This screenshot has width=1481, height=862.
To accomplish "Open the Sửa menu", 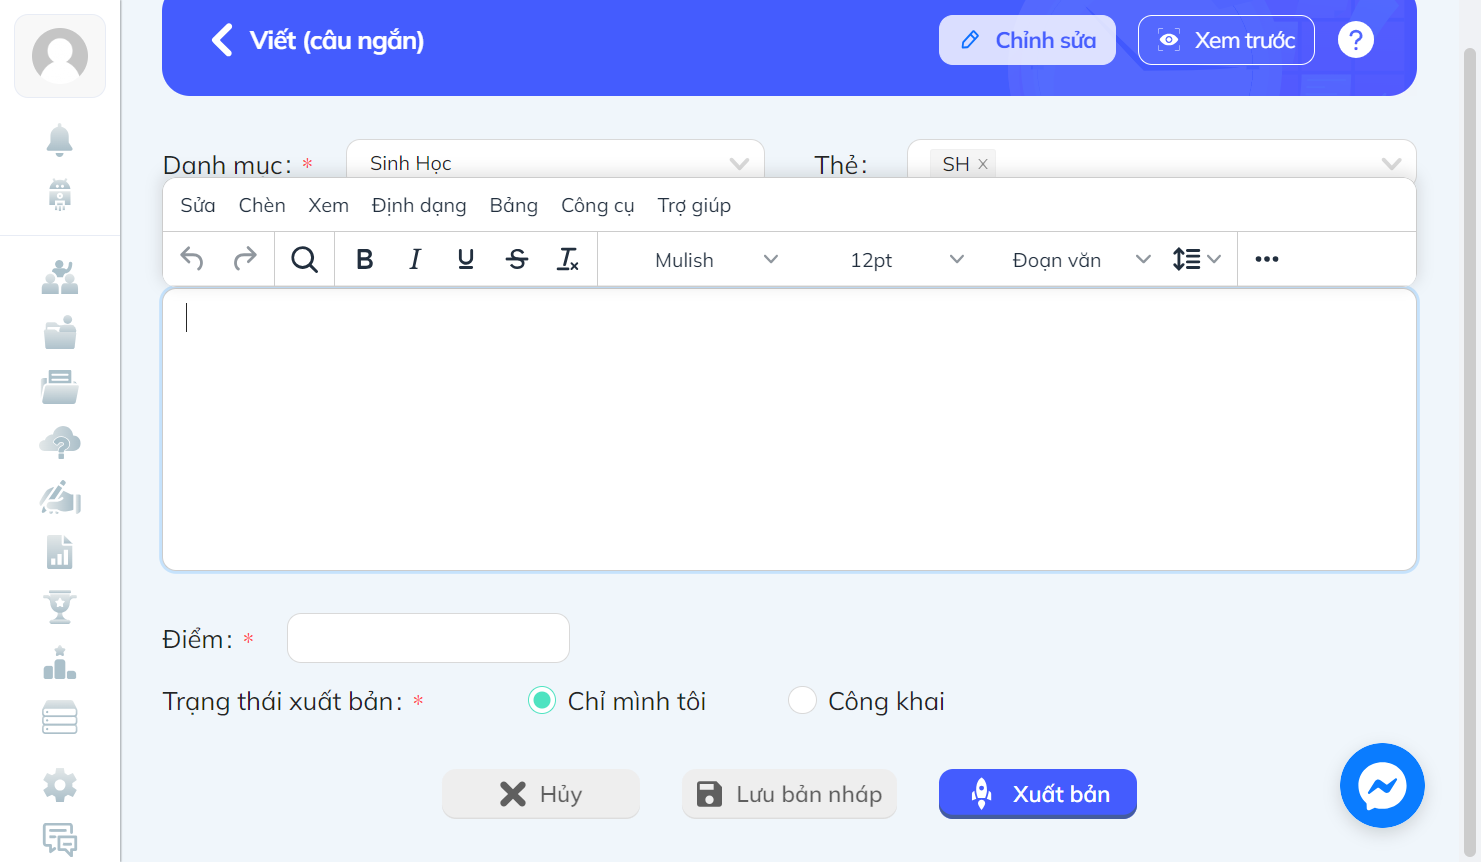I will (198, 205).
